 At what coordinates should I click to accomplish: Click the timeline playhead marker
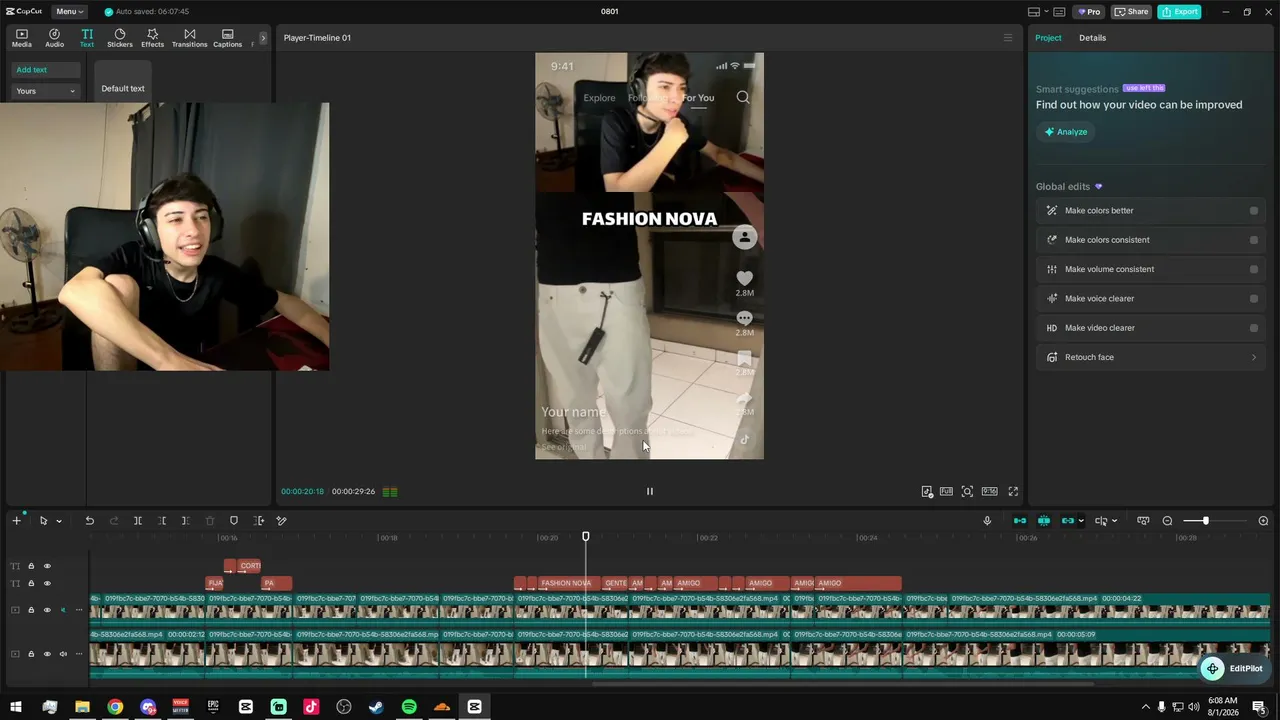pyautogui.click(x=586, y=537)
